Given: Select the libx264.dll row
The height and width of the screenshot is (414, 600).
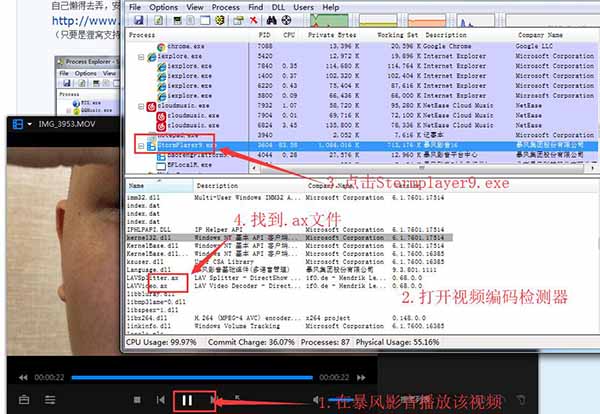Looking at the screenshot, I should pyautogui.click(x=290, y=318).
